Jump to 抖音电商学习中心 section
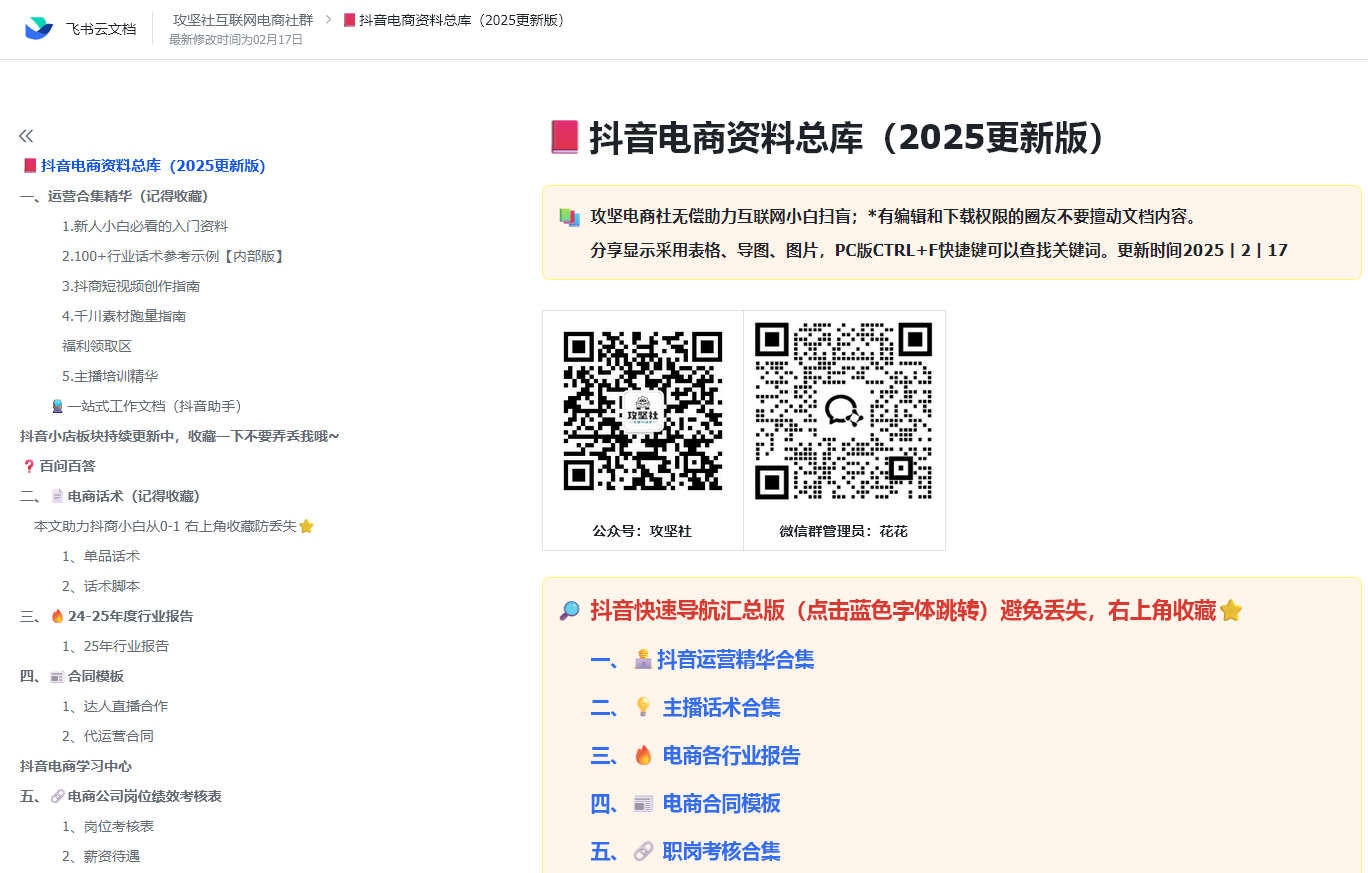The height and width of the screenshot is (873, 1368). click(76, 766)
